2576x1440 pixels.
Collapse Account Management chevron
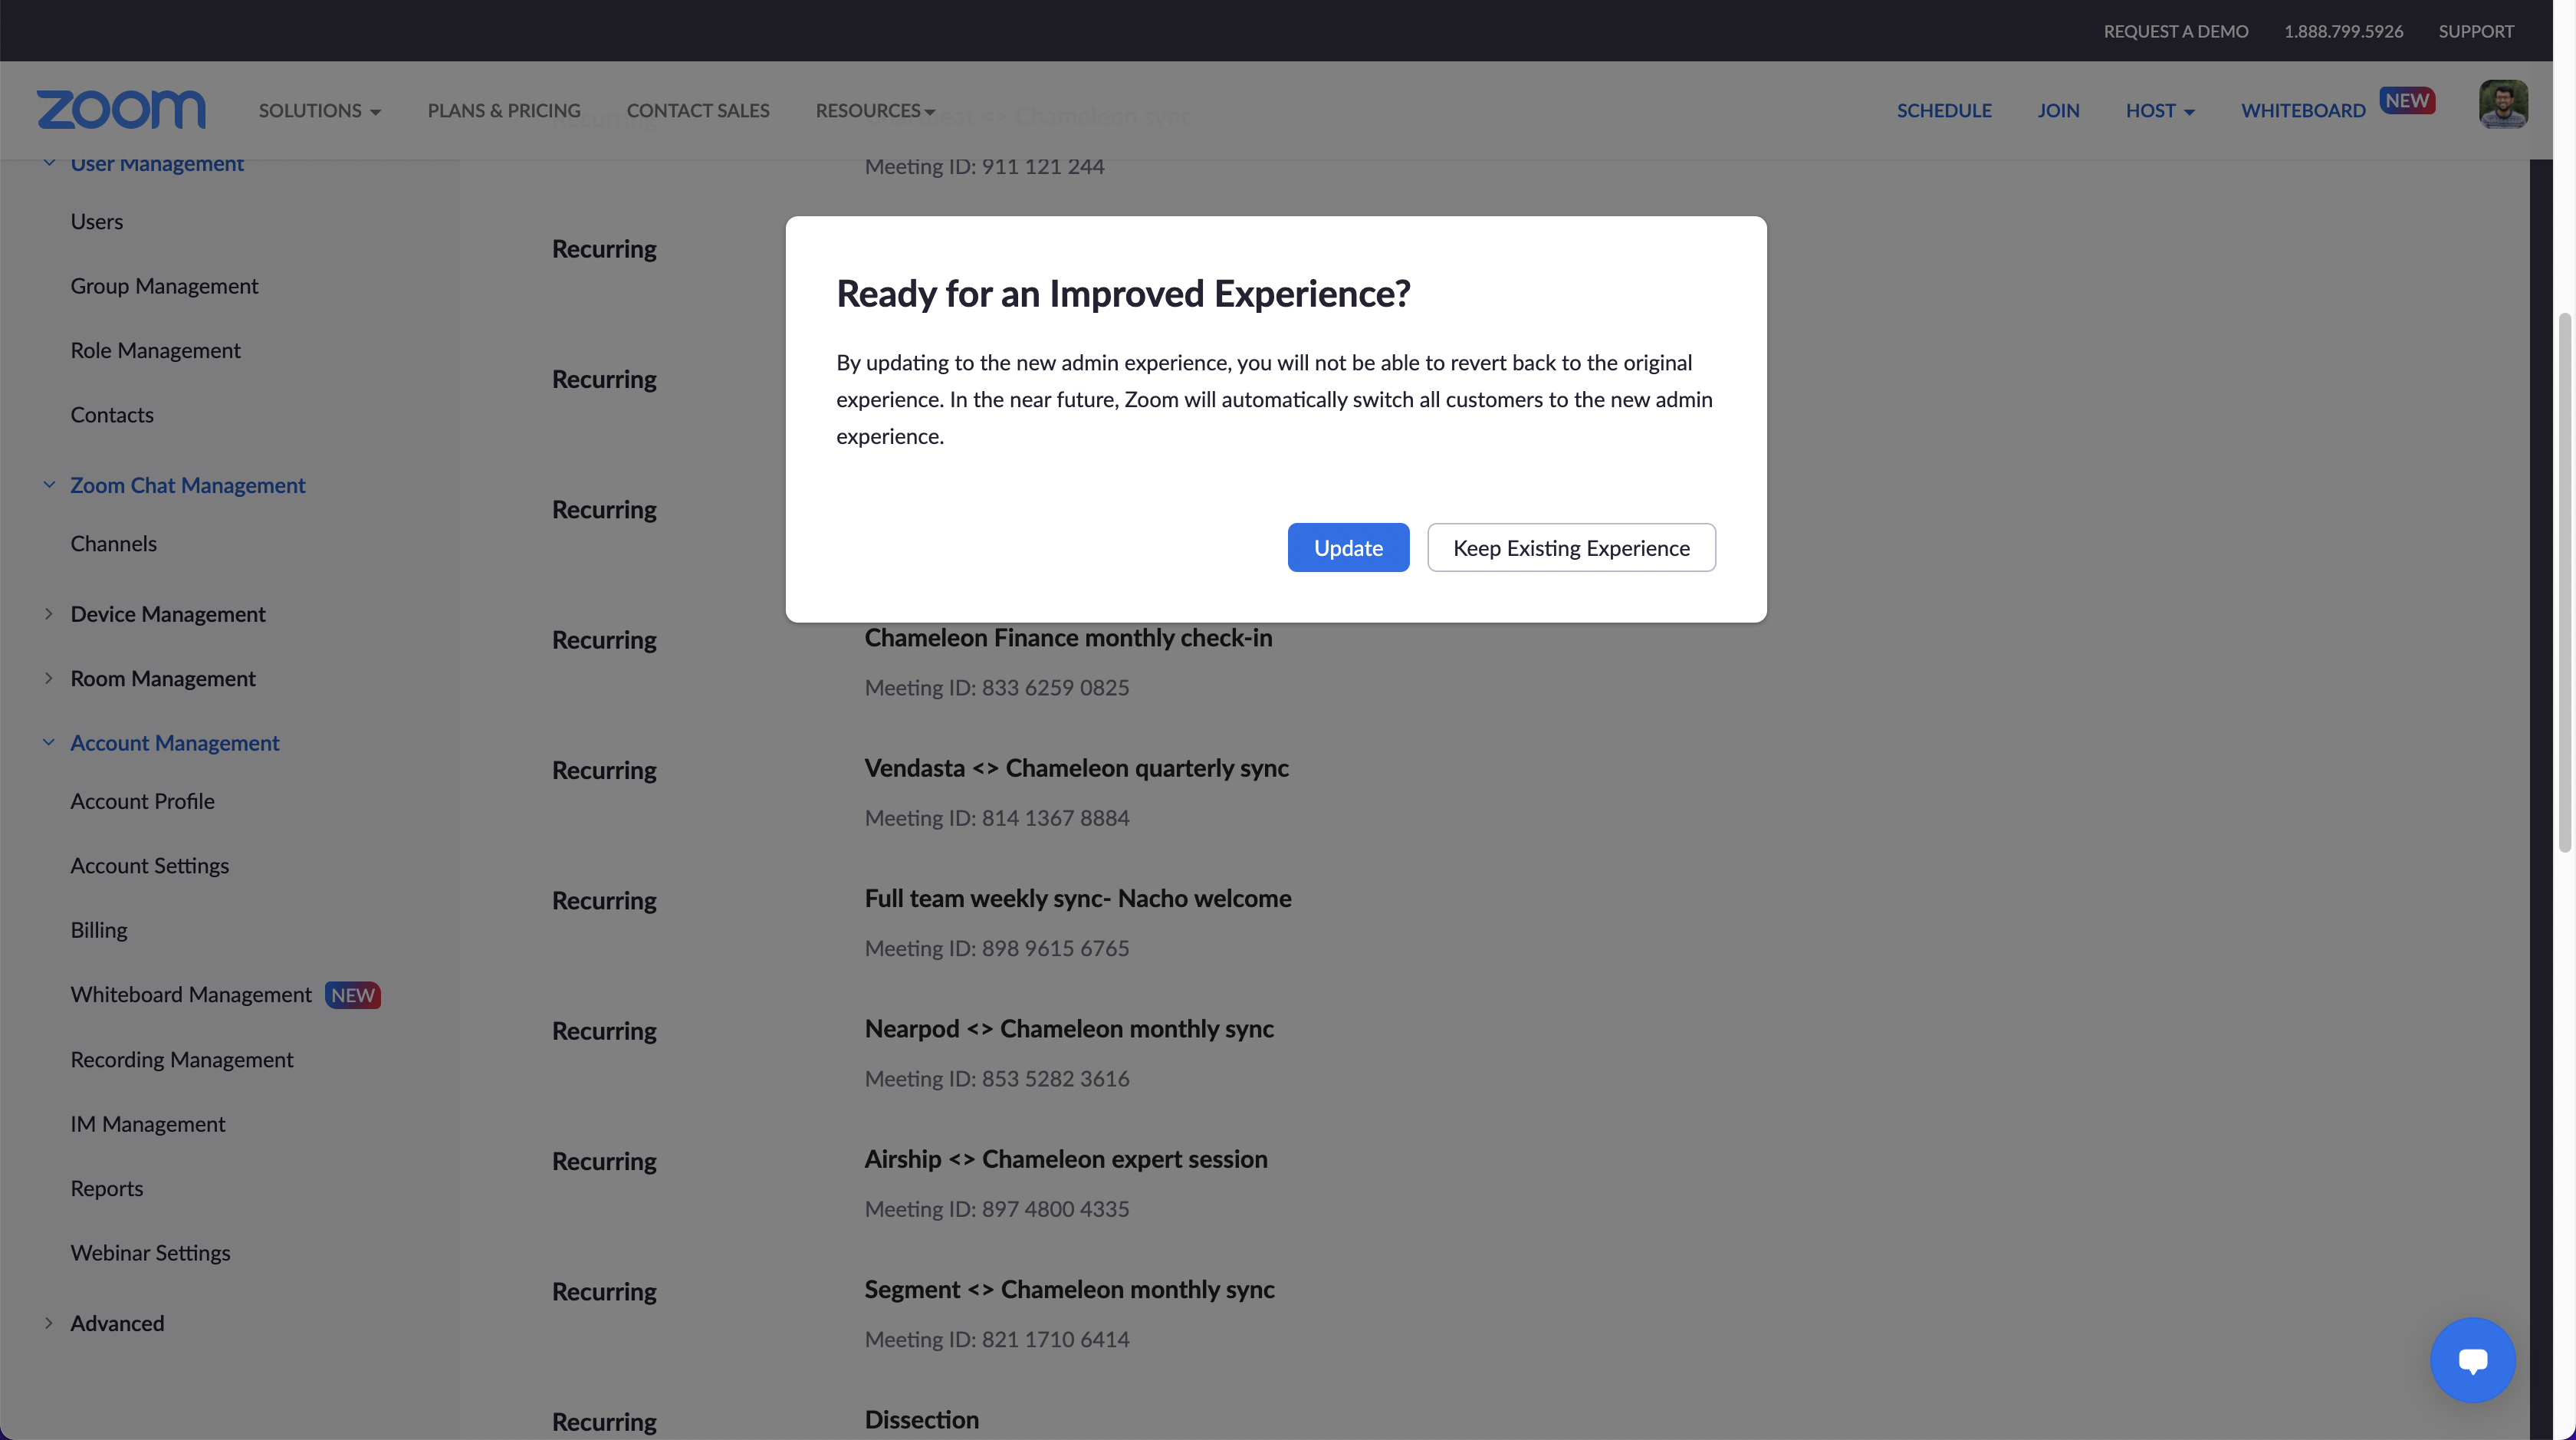coord(48,743)
